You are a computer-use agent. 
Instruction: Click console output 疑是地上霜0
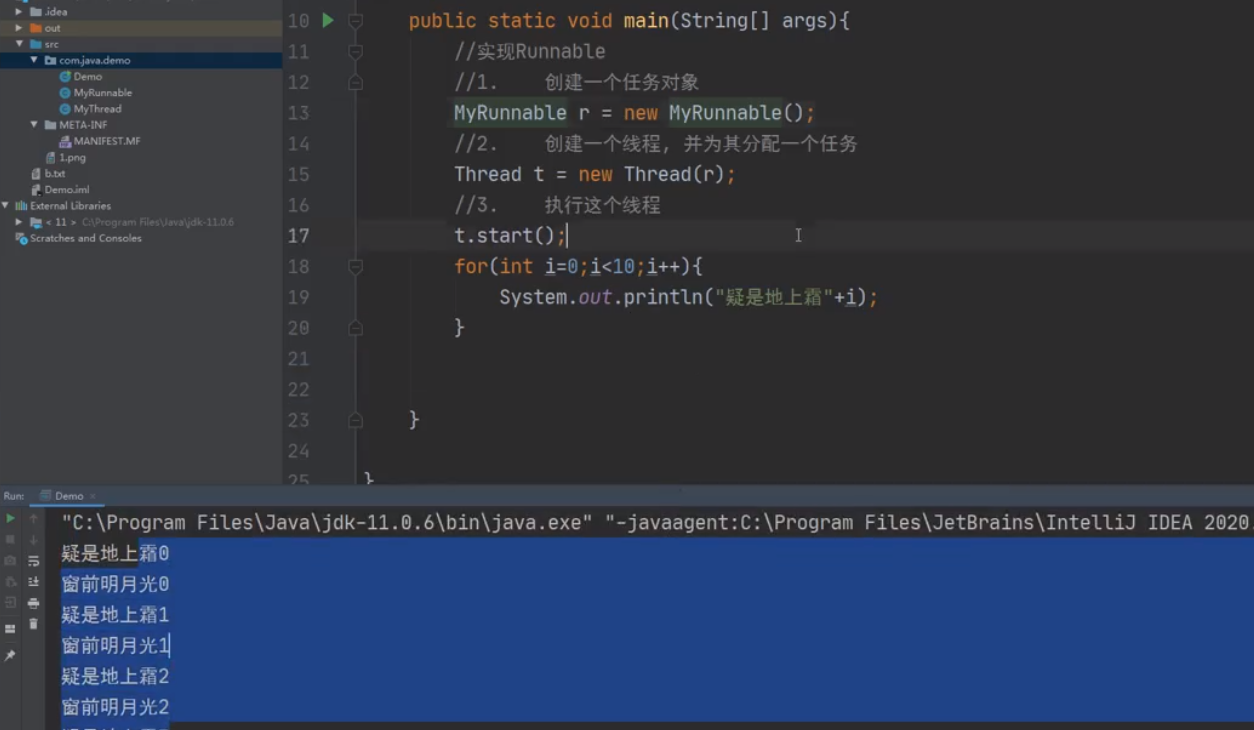pos(115,553)
